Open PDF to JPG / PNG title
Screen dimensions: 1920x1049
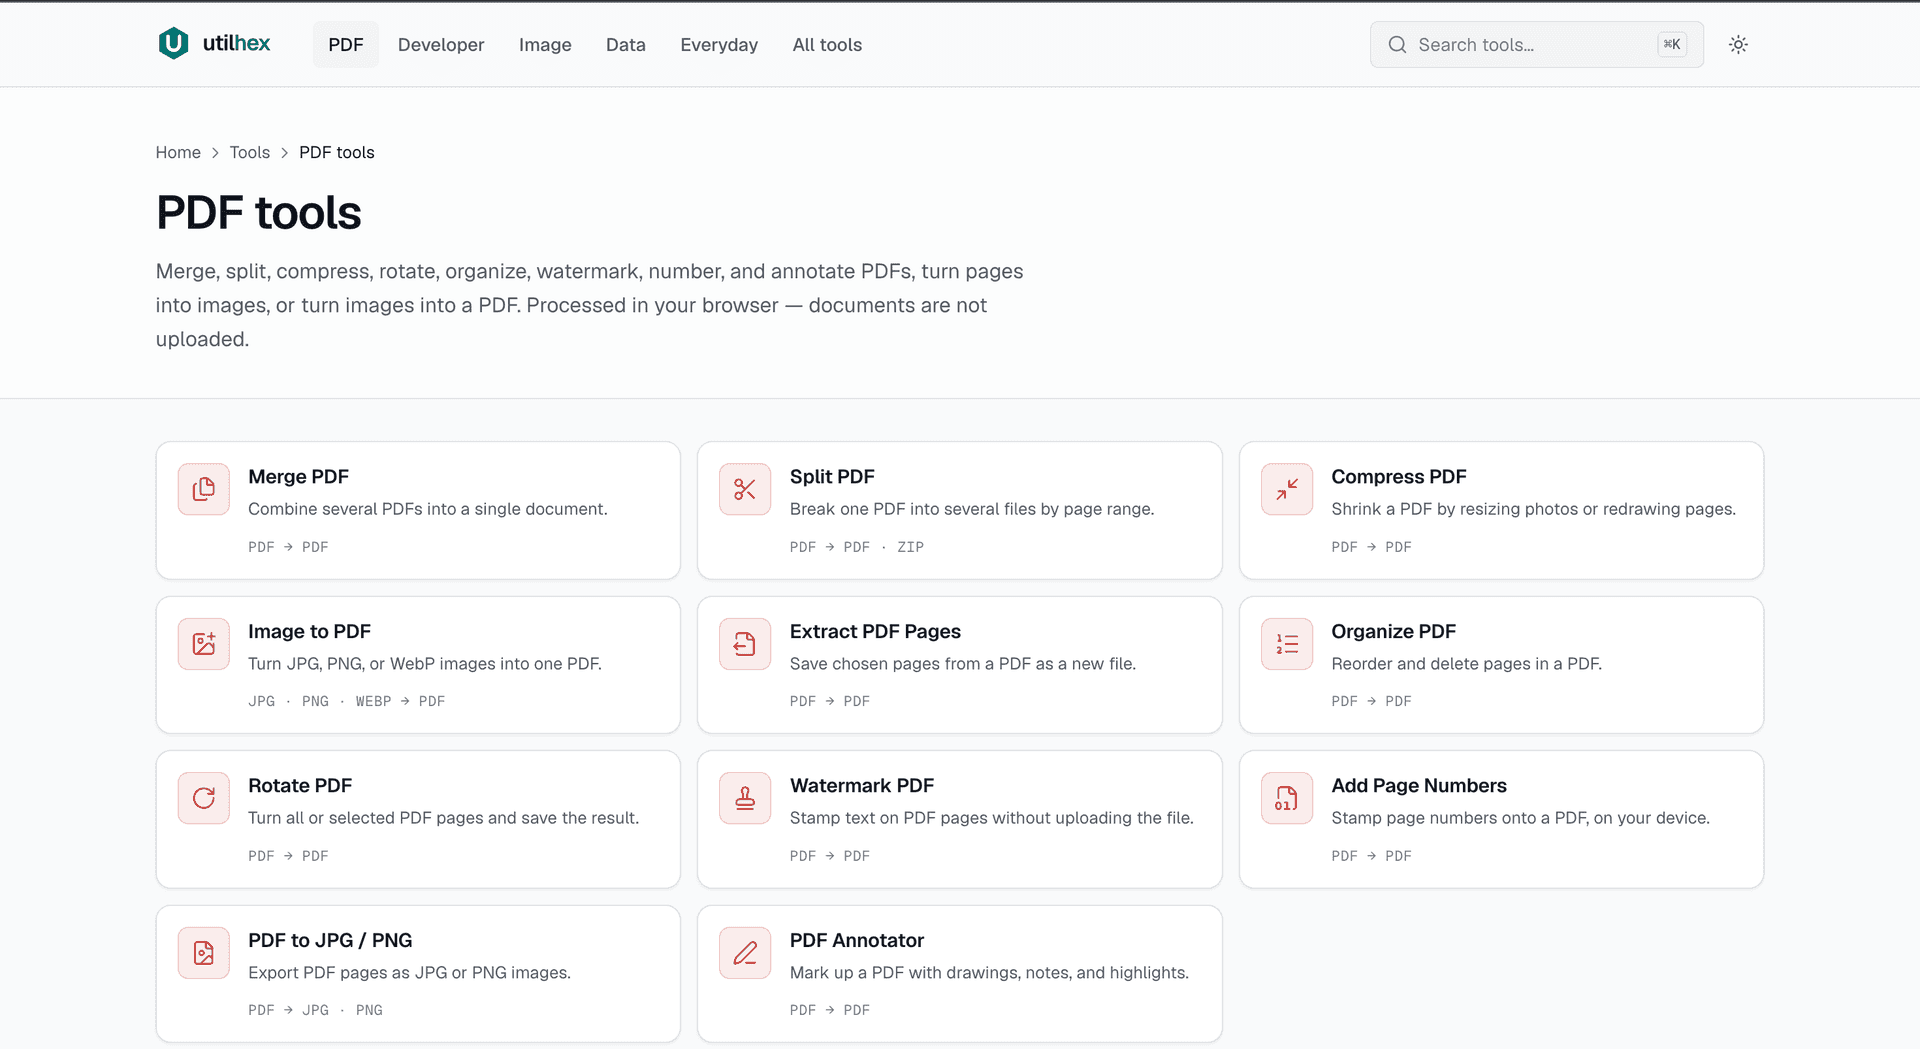(330, 941)
